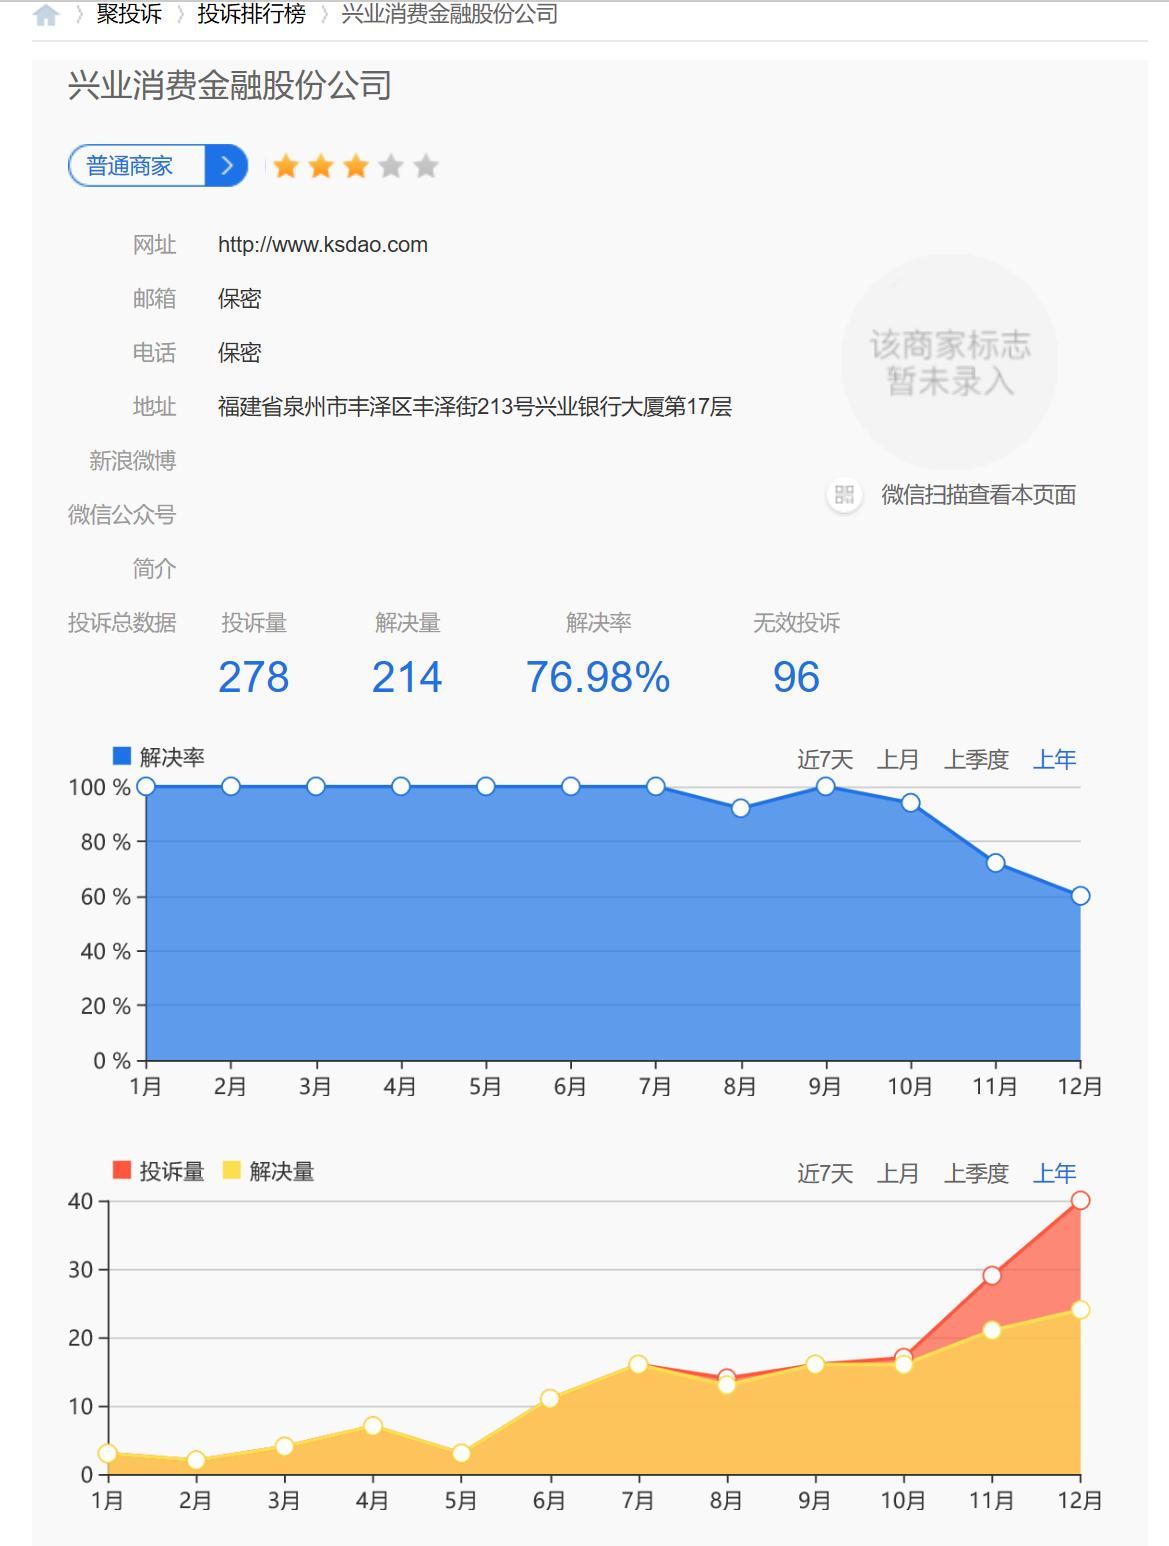This screenshot has width=1169, height=1546.
Task: Click the 新浪微博 label
Action: pos(133,461)
